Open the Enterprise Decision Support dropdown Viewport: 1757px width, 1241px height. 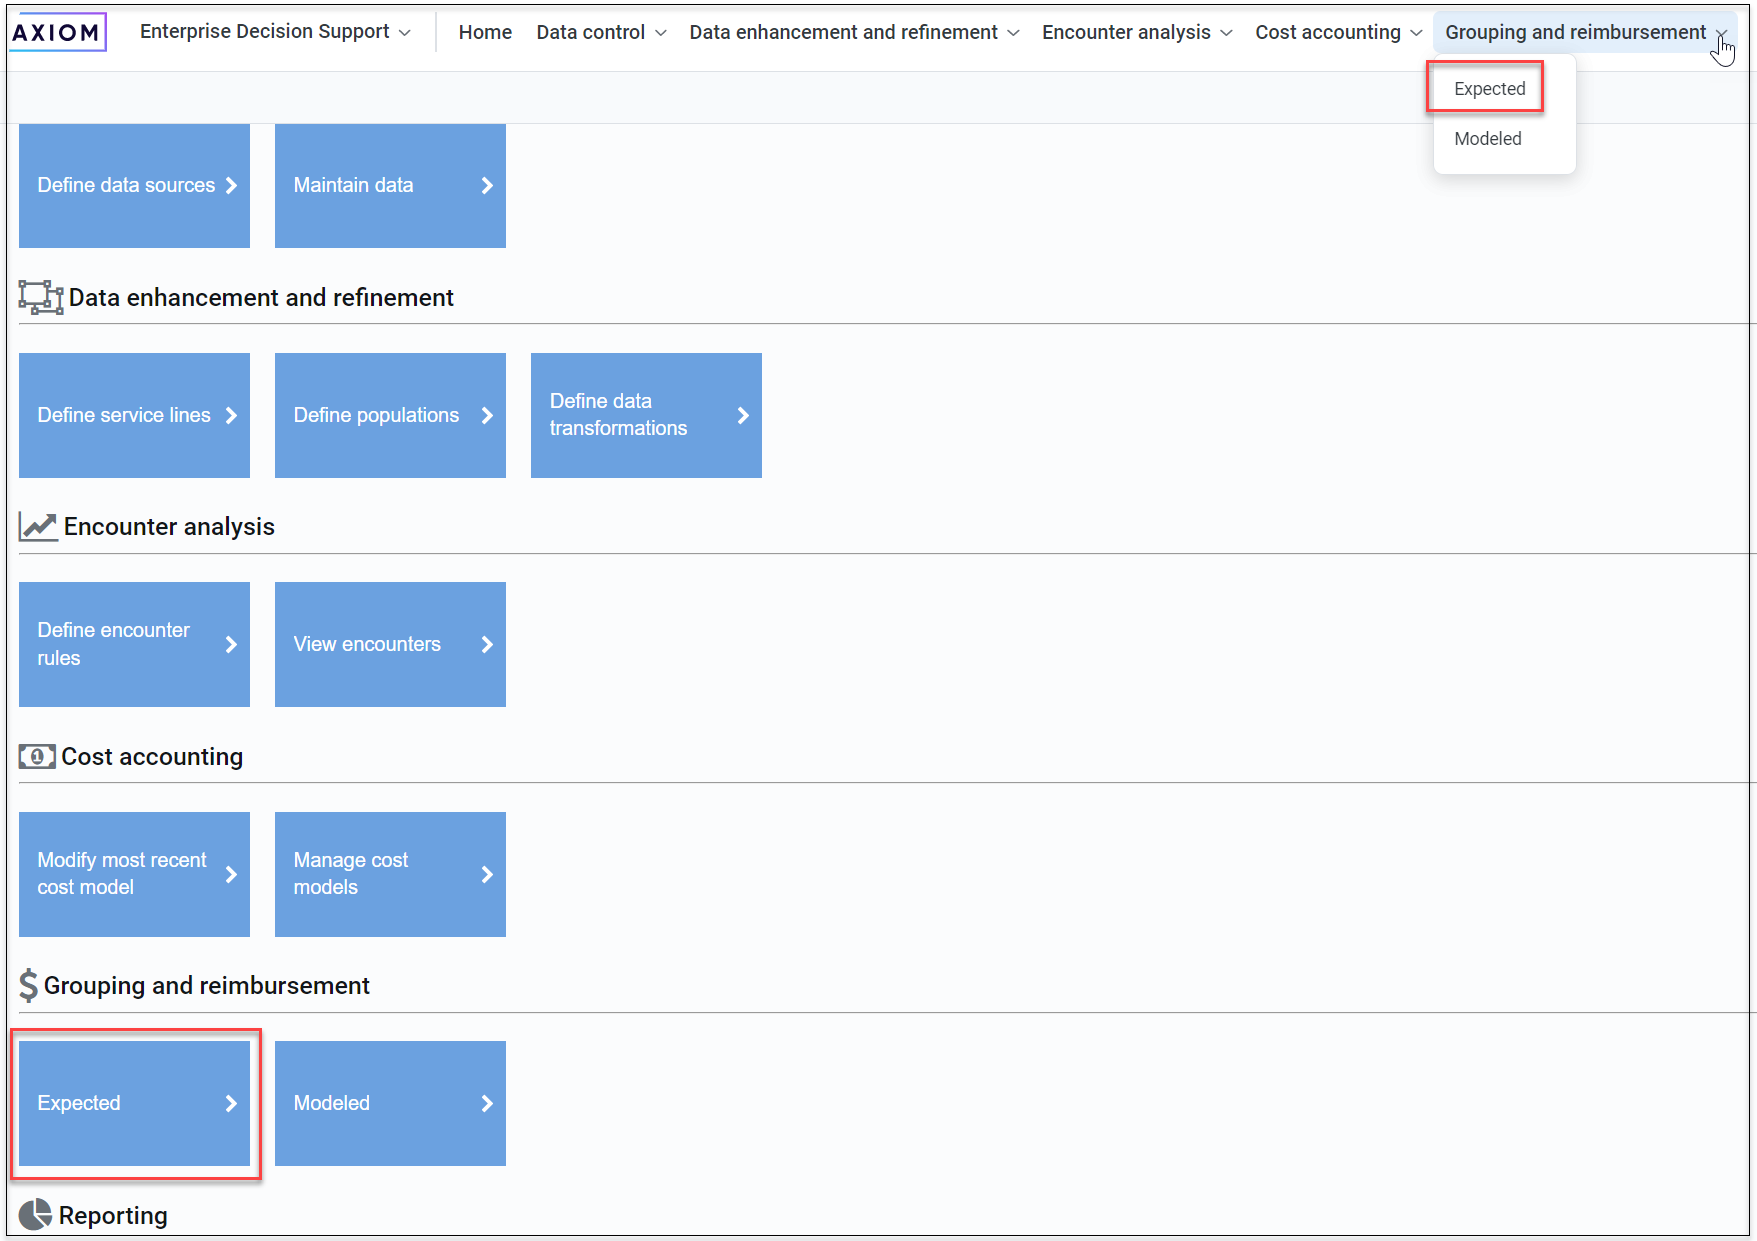coord(275,32)
